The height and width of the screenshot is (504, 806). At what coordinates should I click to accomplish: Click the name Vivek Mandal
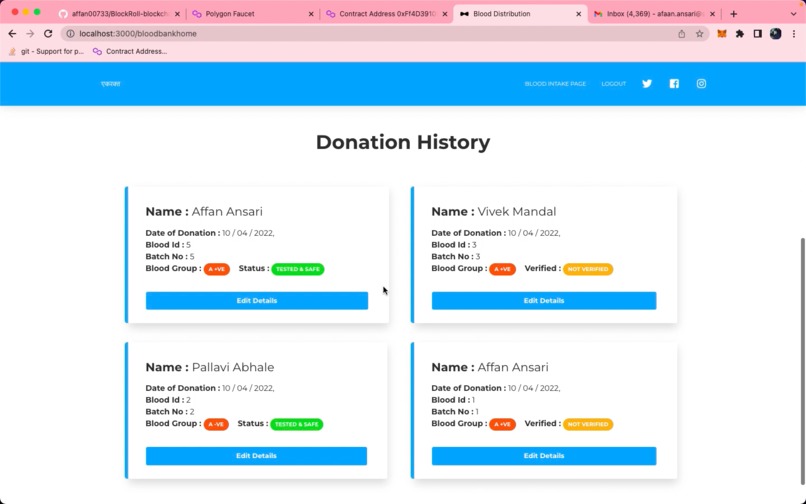click(517, 211)
